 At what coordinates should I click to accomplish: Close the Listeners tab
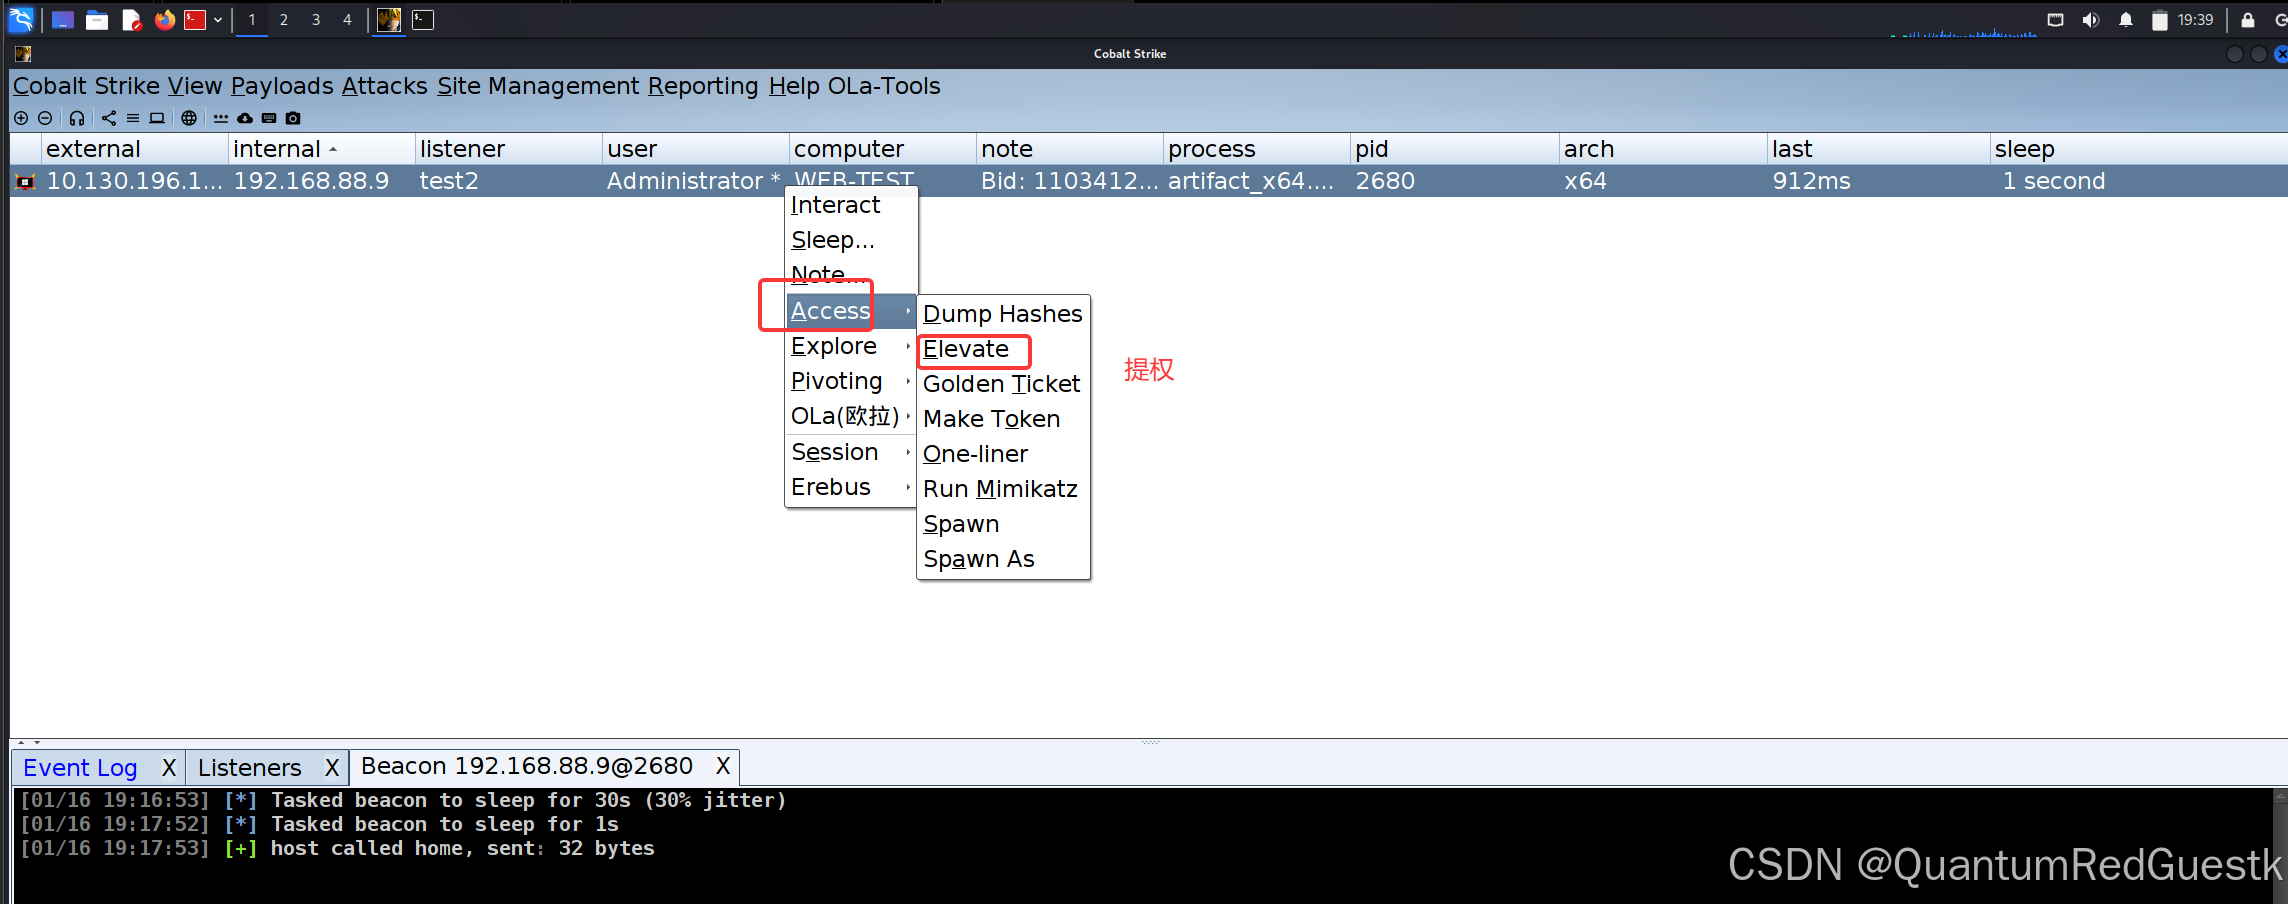332,768
